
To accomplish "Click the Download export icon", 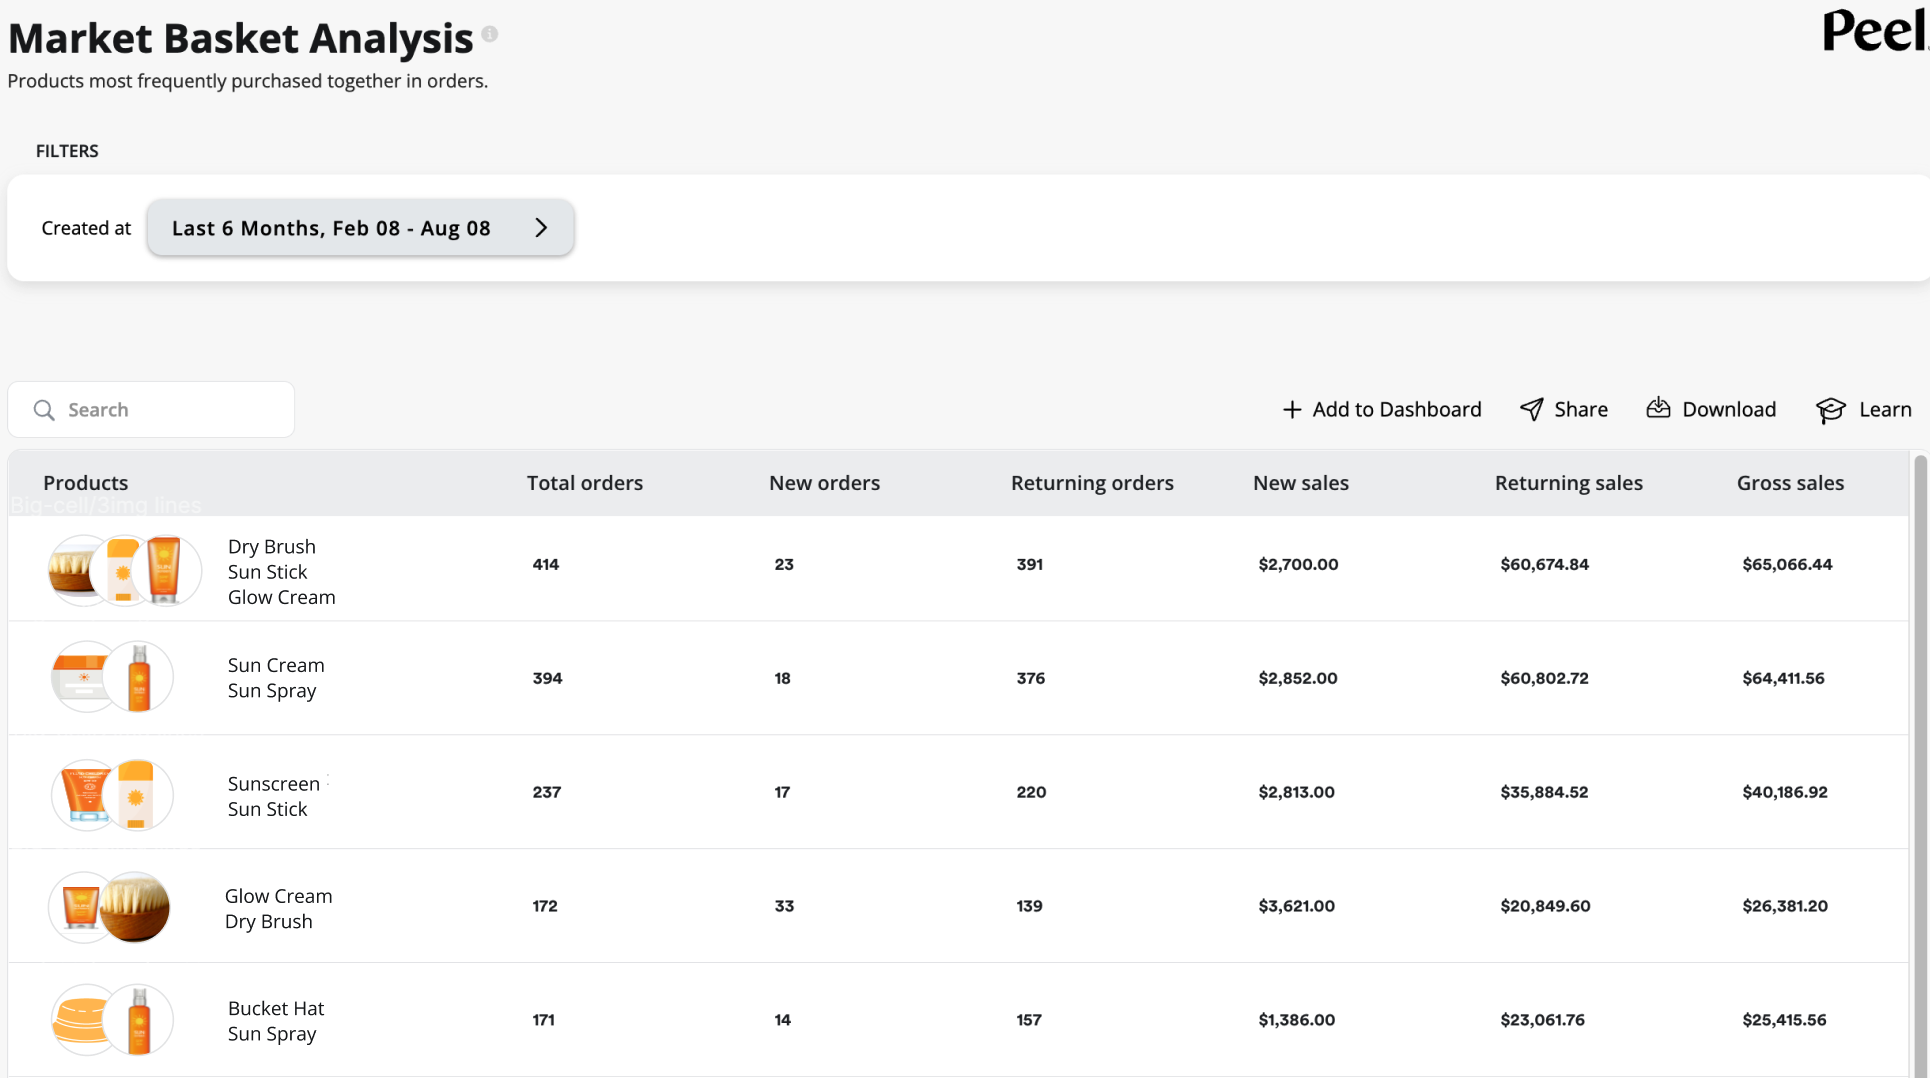I will point(1658,408).
